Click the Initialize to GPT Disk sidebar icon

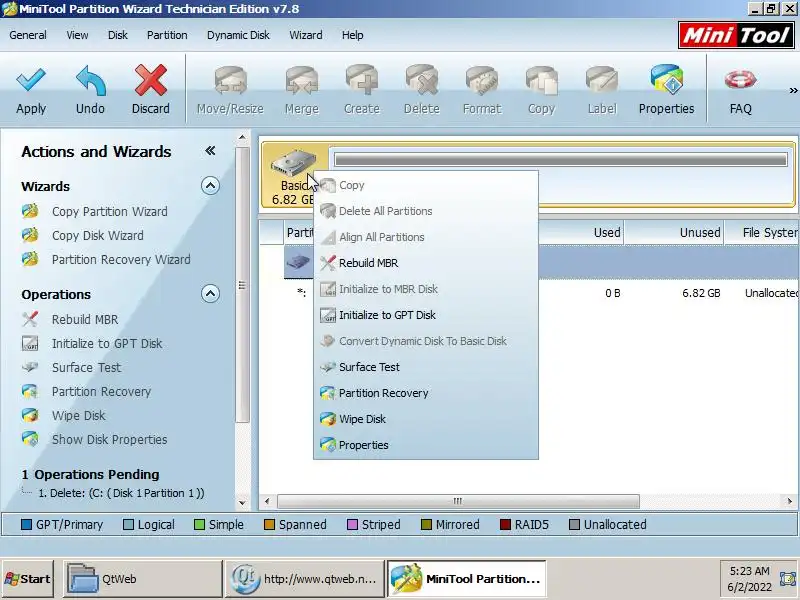coord(30,343)
